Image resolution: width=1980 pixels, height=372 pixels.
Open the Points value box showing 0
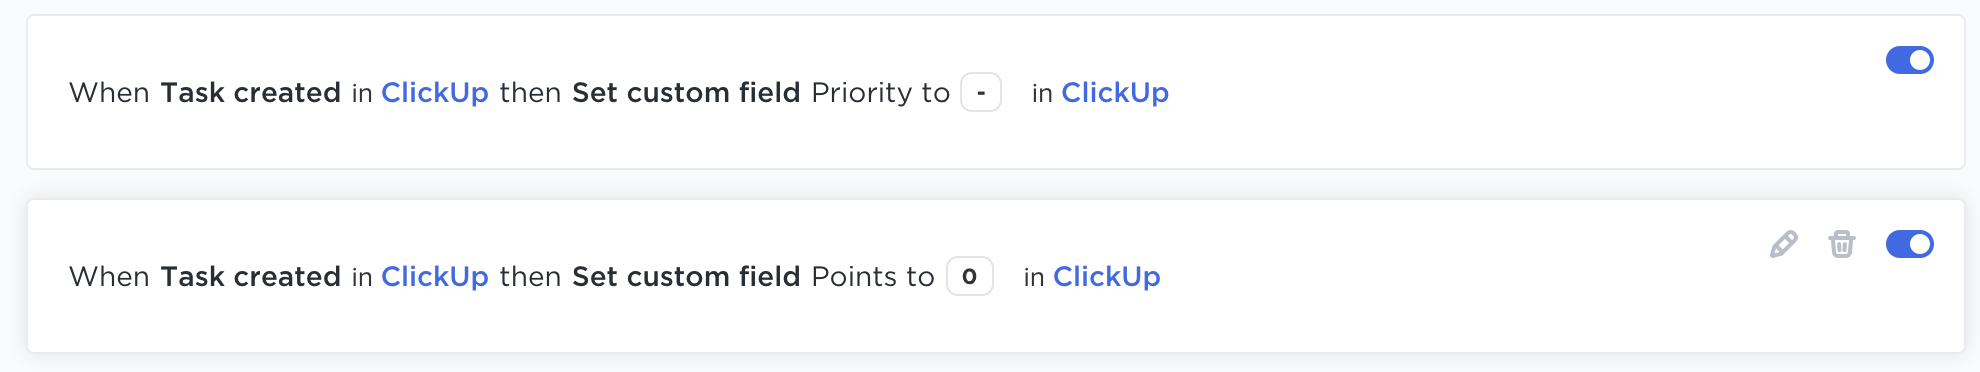tap(969, 276)
